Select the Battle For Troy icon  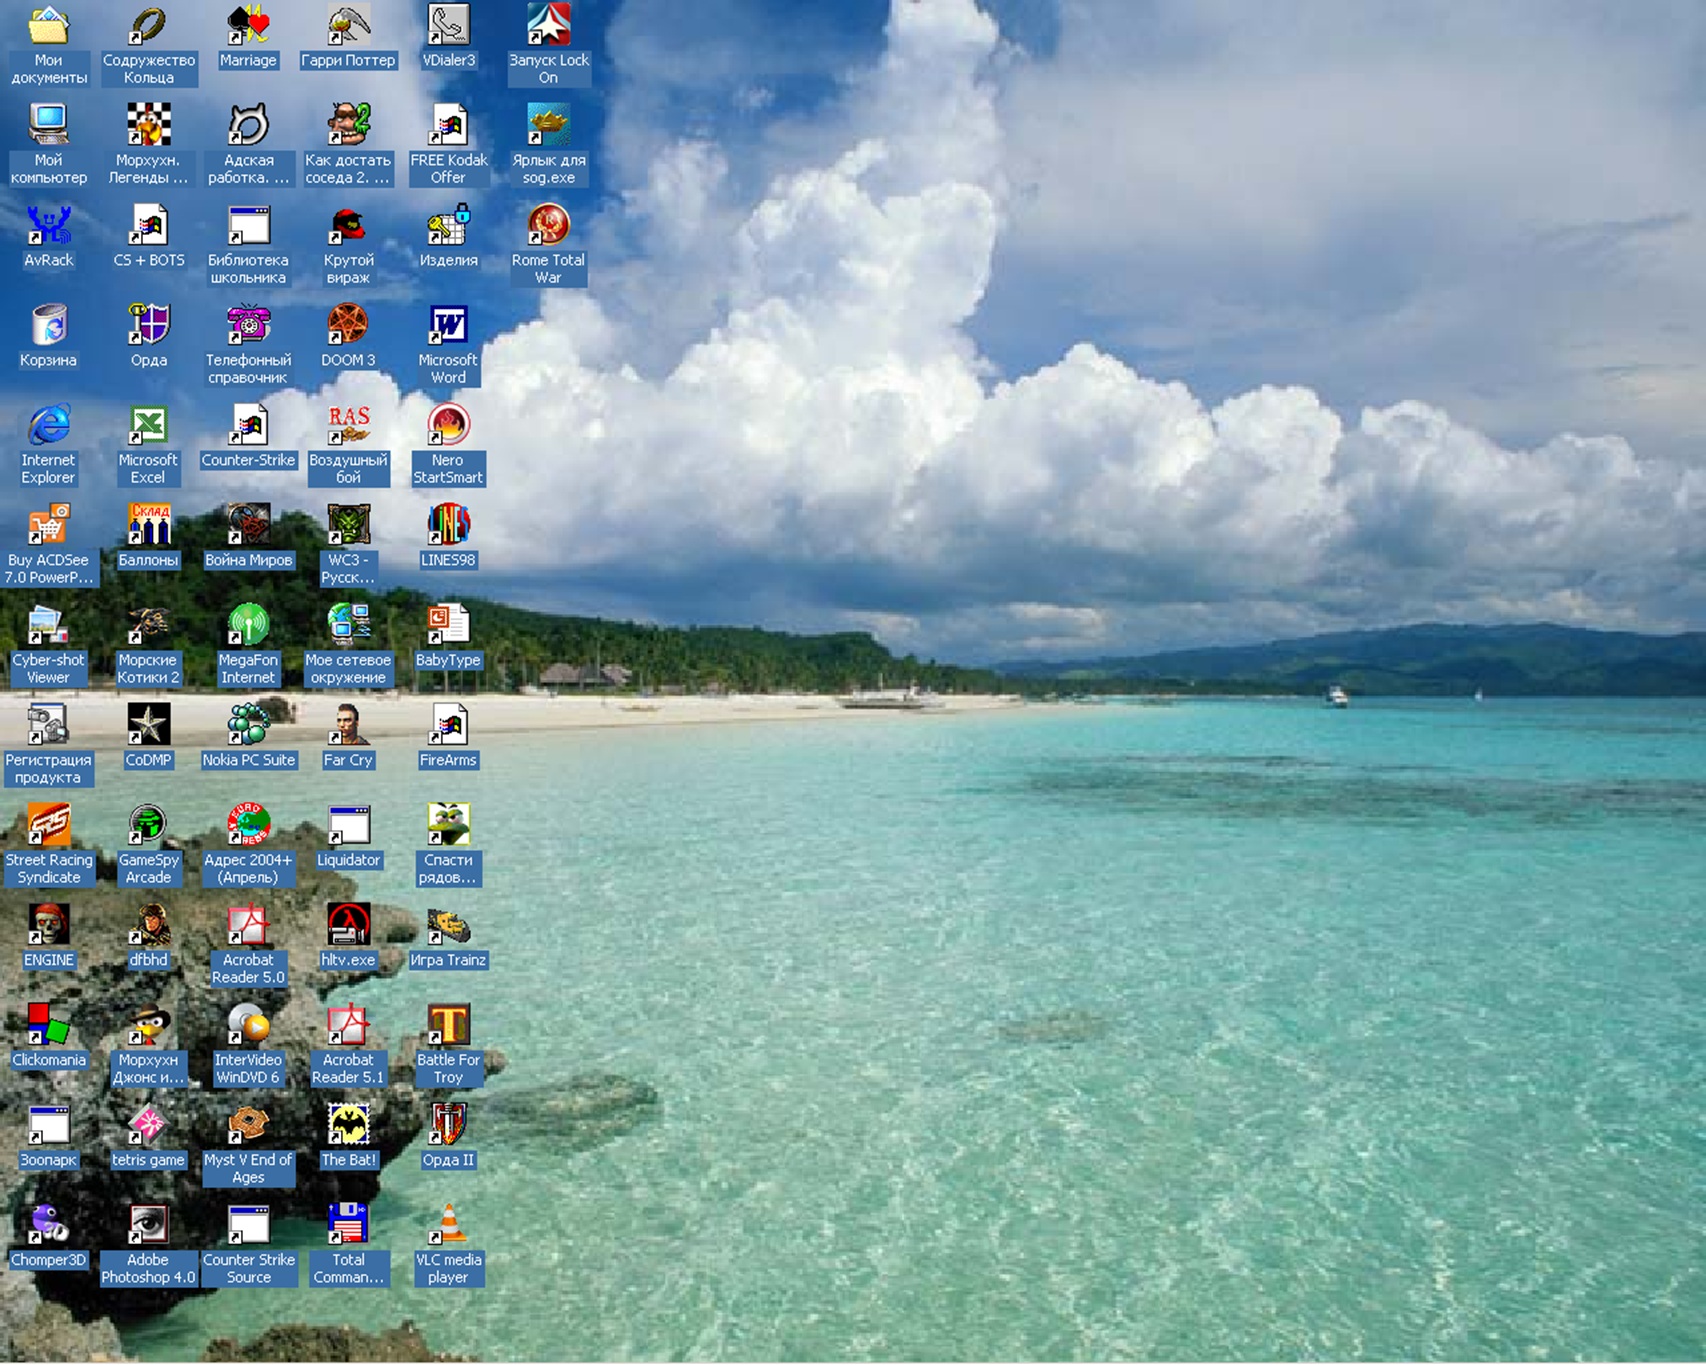coord(448,1025)
